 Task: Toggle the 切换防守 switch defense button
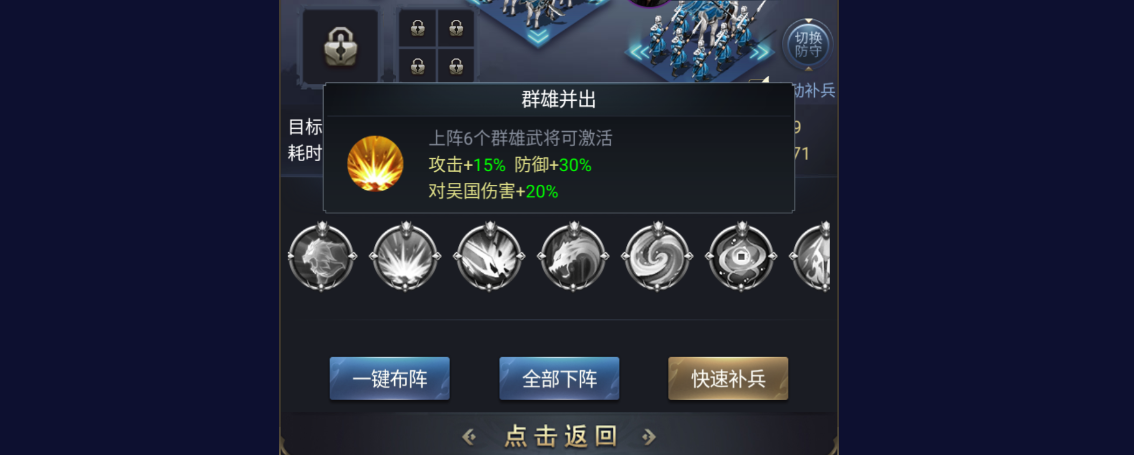[x=808, y=45]
